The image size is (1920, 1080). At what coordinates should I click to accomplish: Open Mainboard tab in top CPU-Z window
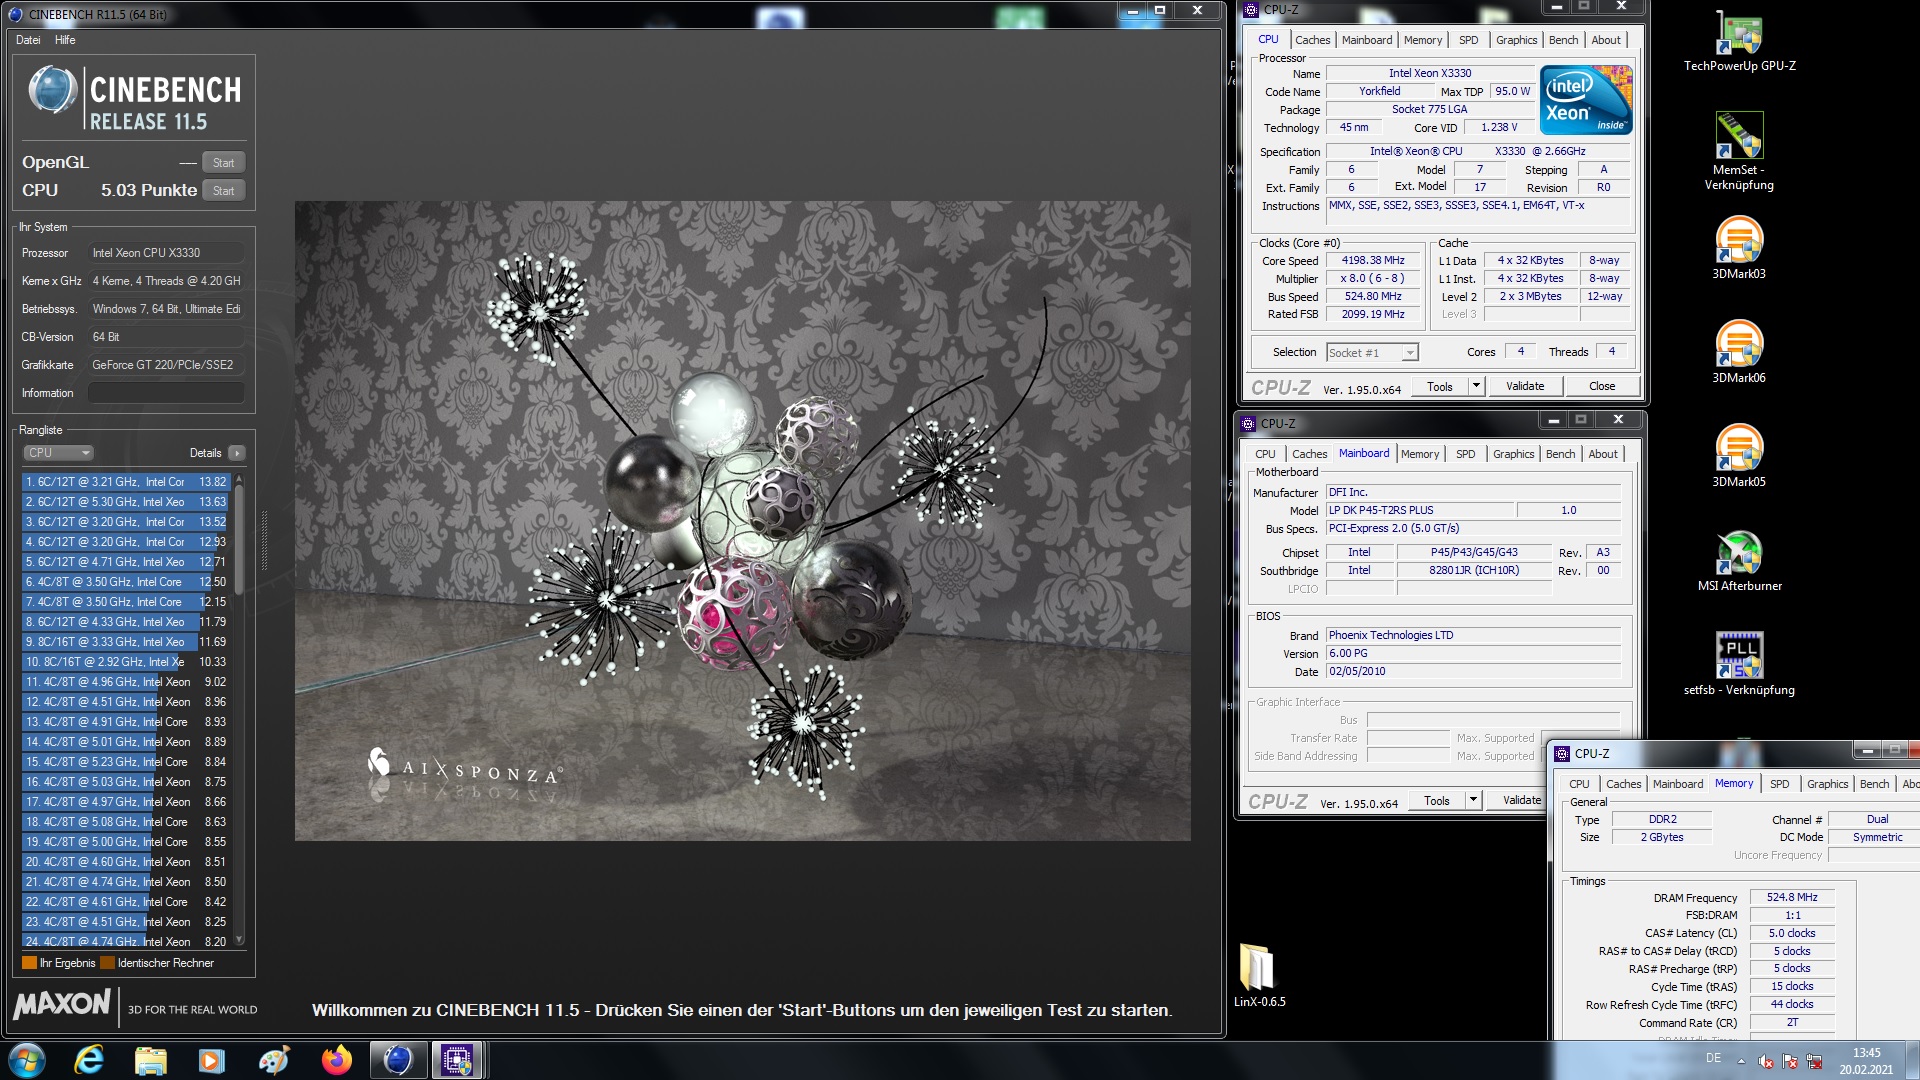tap(1366, 40)
